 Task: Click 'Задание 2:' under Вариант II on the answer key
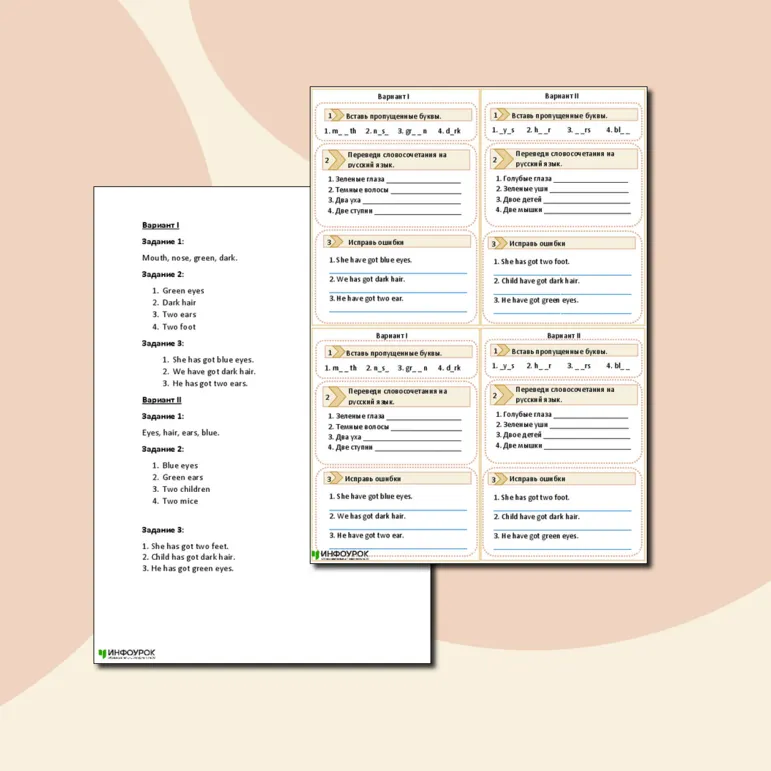tap(163, 449)
